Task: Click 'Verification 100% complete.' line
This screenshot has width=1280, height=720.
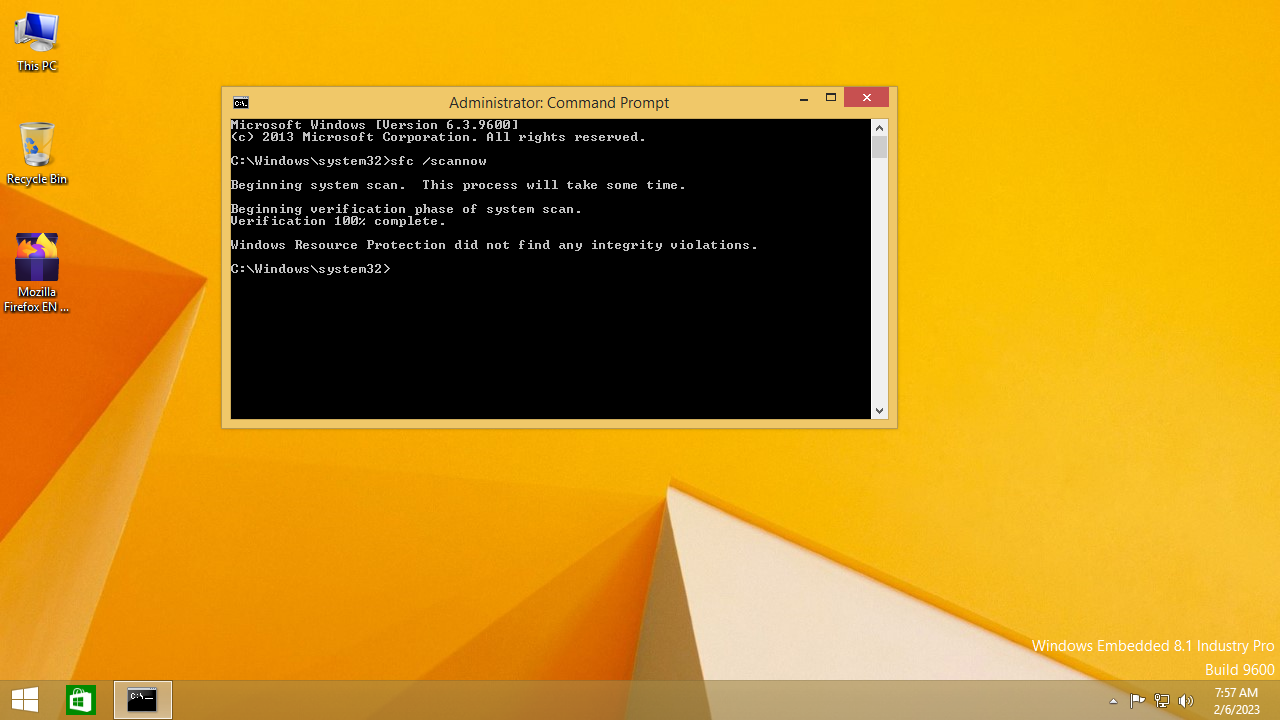Action: (x=338, y=221)
